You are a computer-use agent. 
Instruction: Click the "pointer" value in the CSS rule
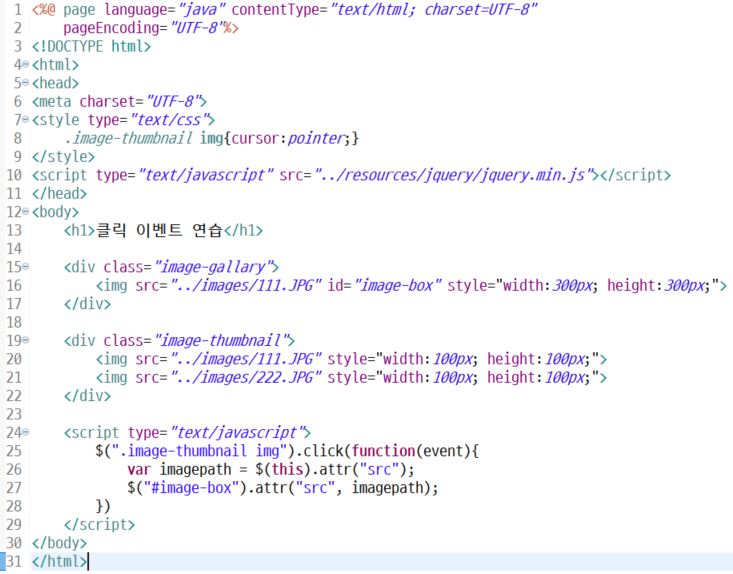pyautogui.click(x=316, y=138)
